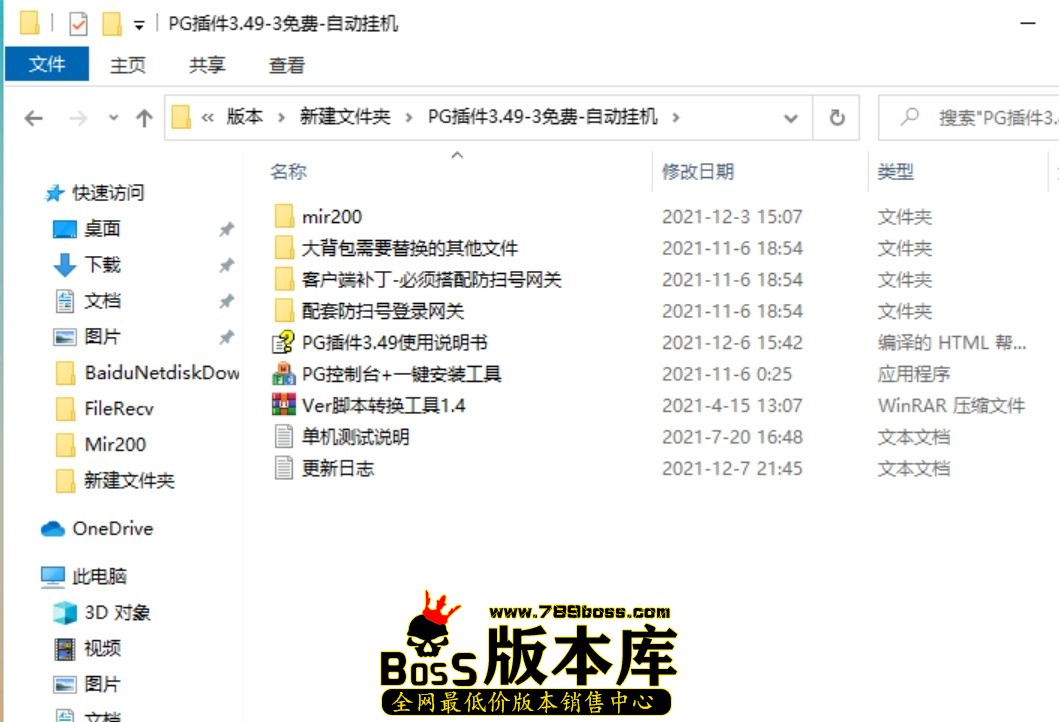Open the 文件 menu tab
Screen dimensions: 1059x722
pos(47,65)
